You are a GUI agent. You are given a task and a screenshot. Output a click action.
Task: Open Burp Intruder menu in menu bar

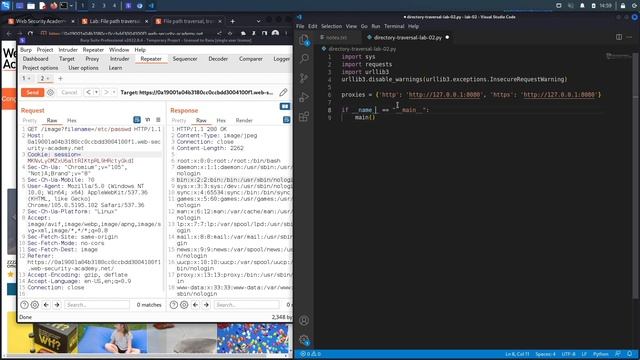click(68, 50)
